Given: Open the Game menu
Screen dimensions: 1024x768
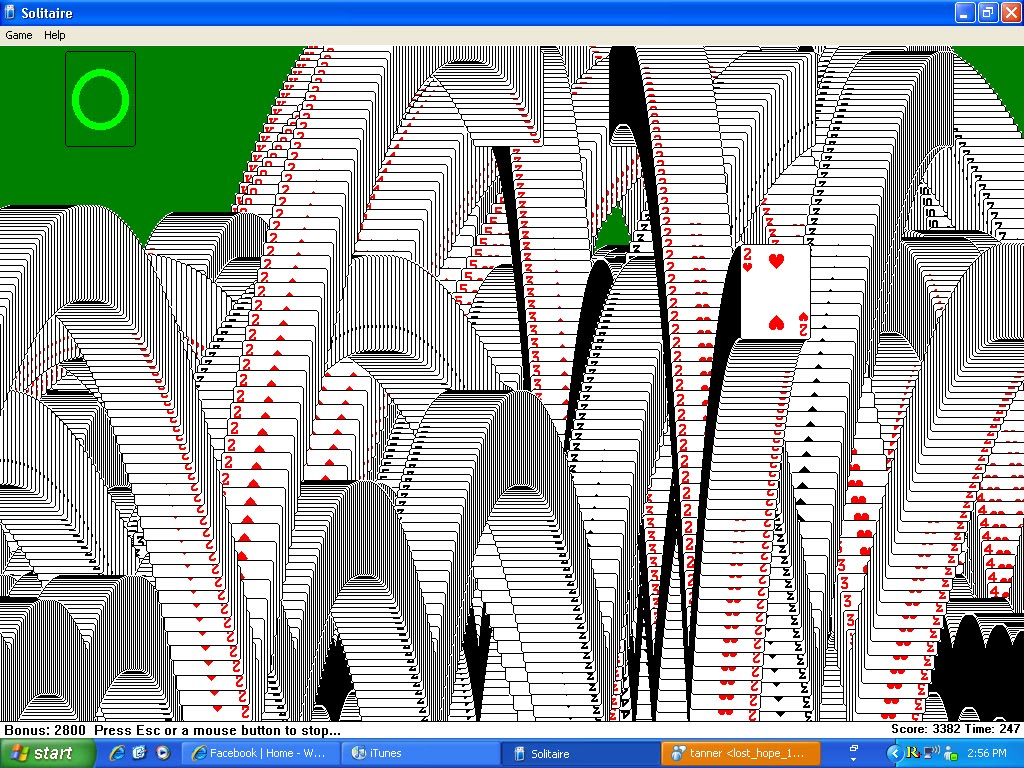Looking at the screenshot, I should click(x=18, y=35).
